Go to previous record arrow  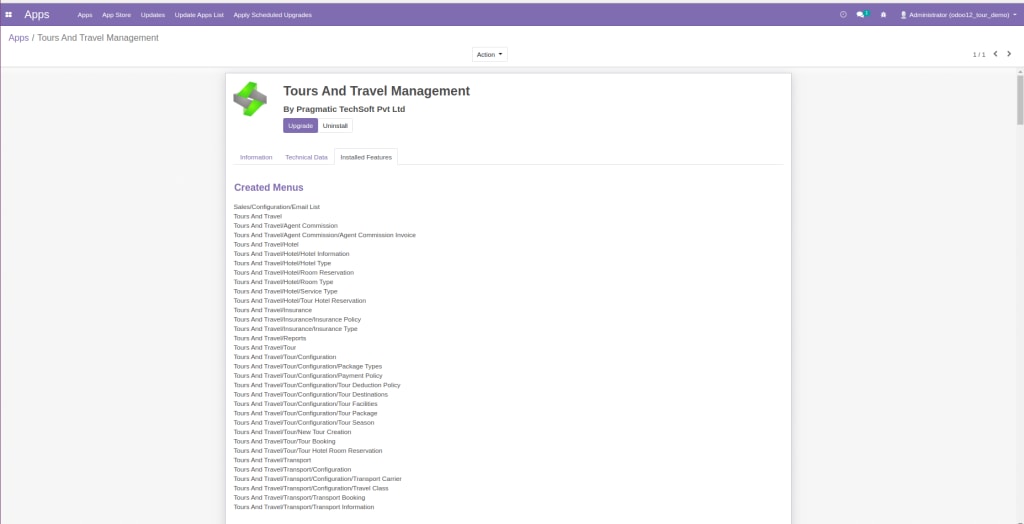[995, 54]
